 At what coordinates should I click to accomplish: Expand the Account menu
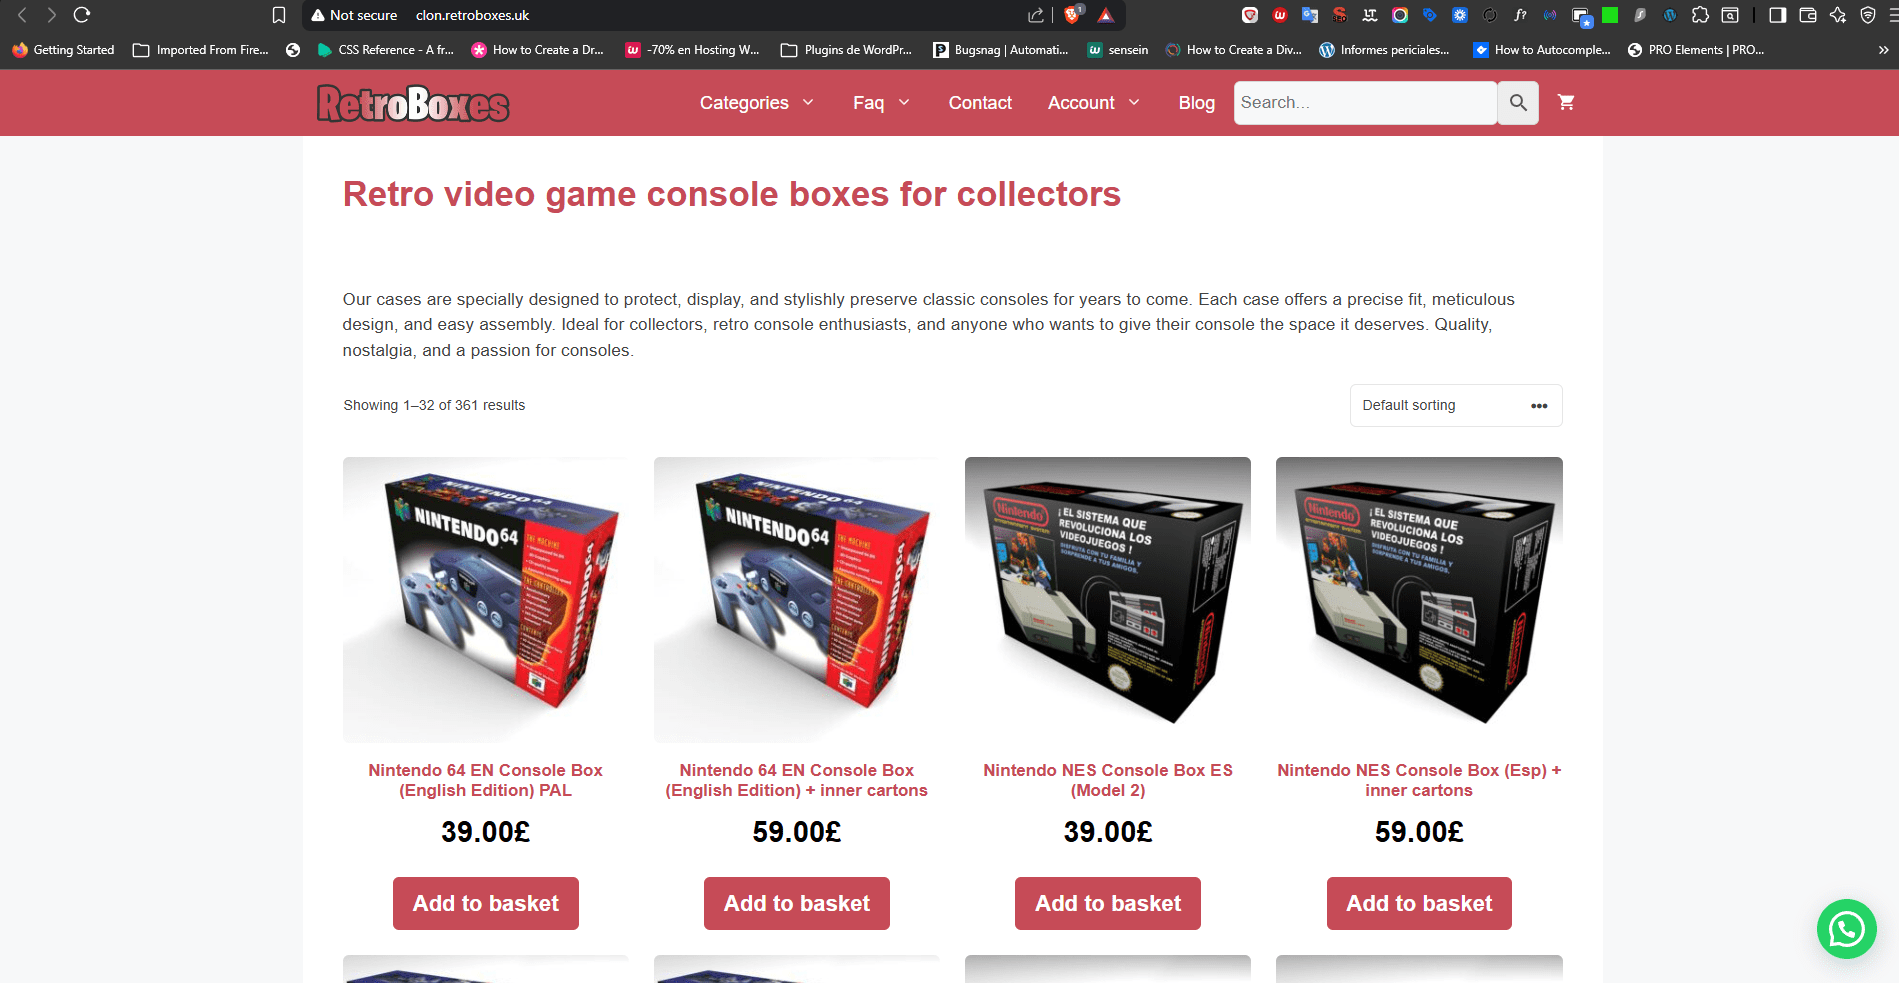(1094, 103)
